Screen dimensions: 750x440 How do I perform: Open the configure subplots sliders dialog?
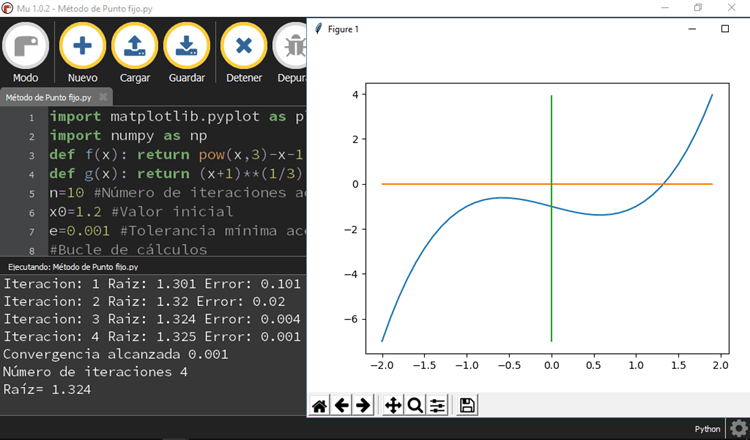437,405
